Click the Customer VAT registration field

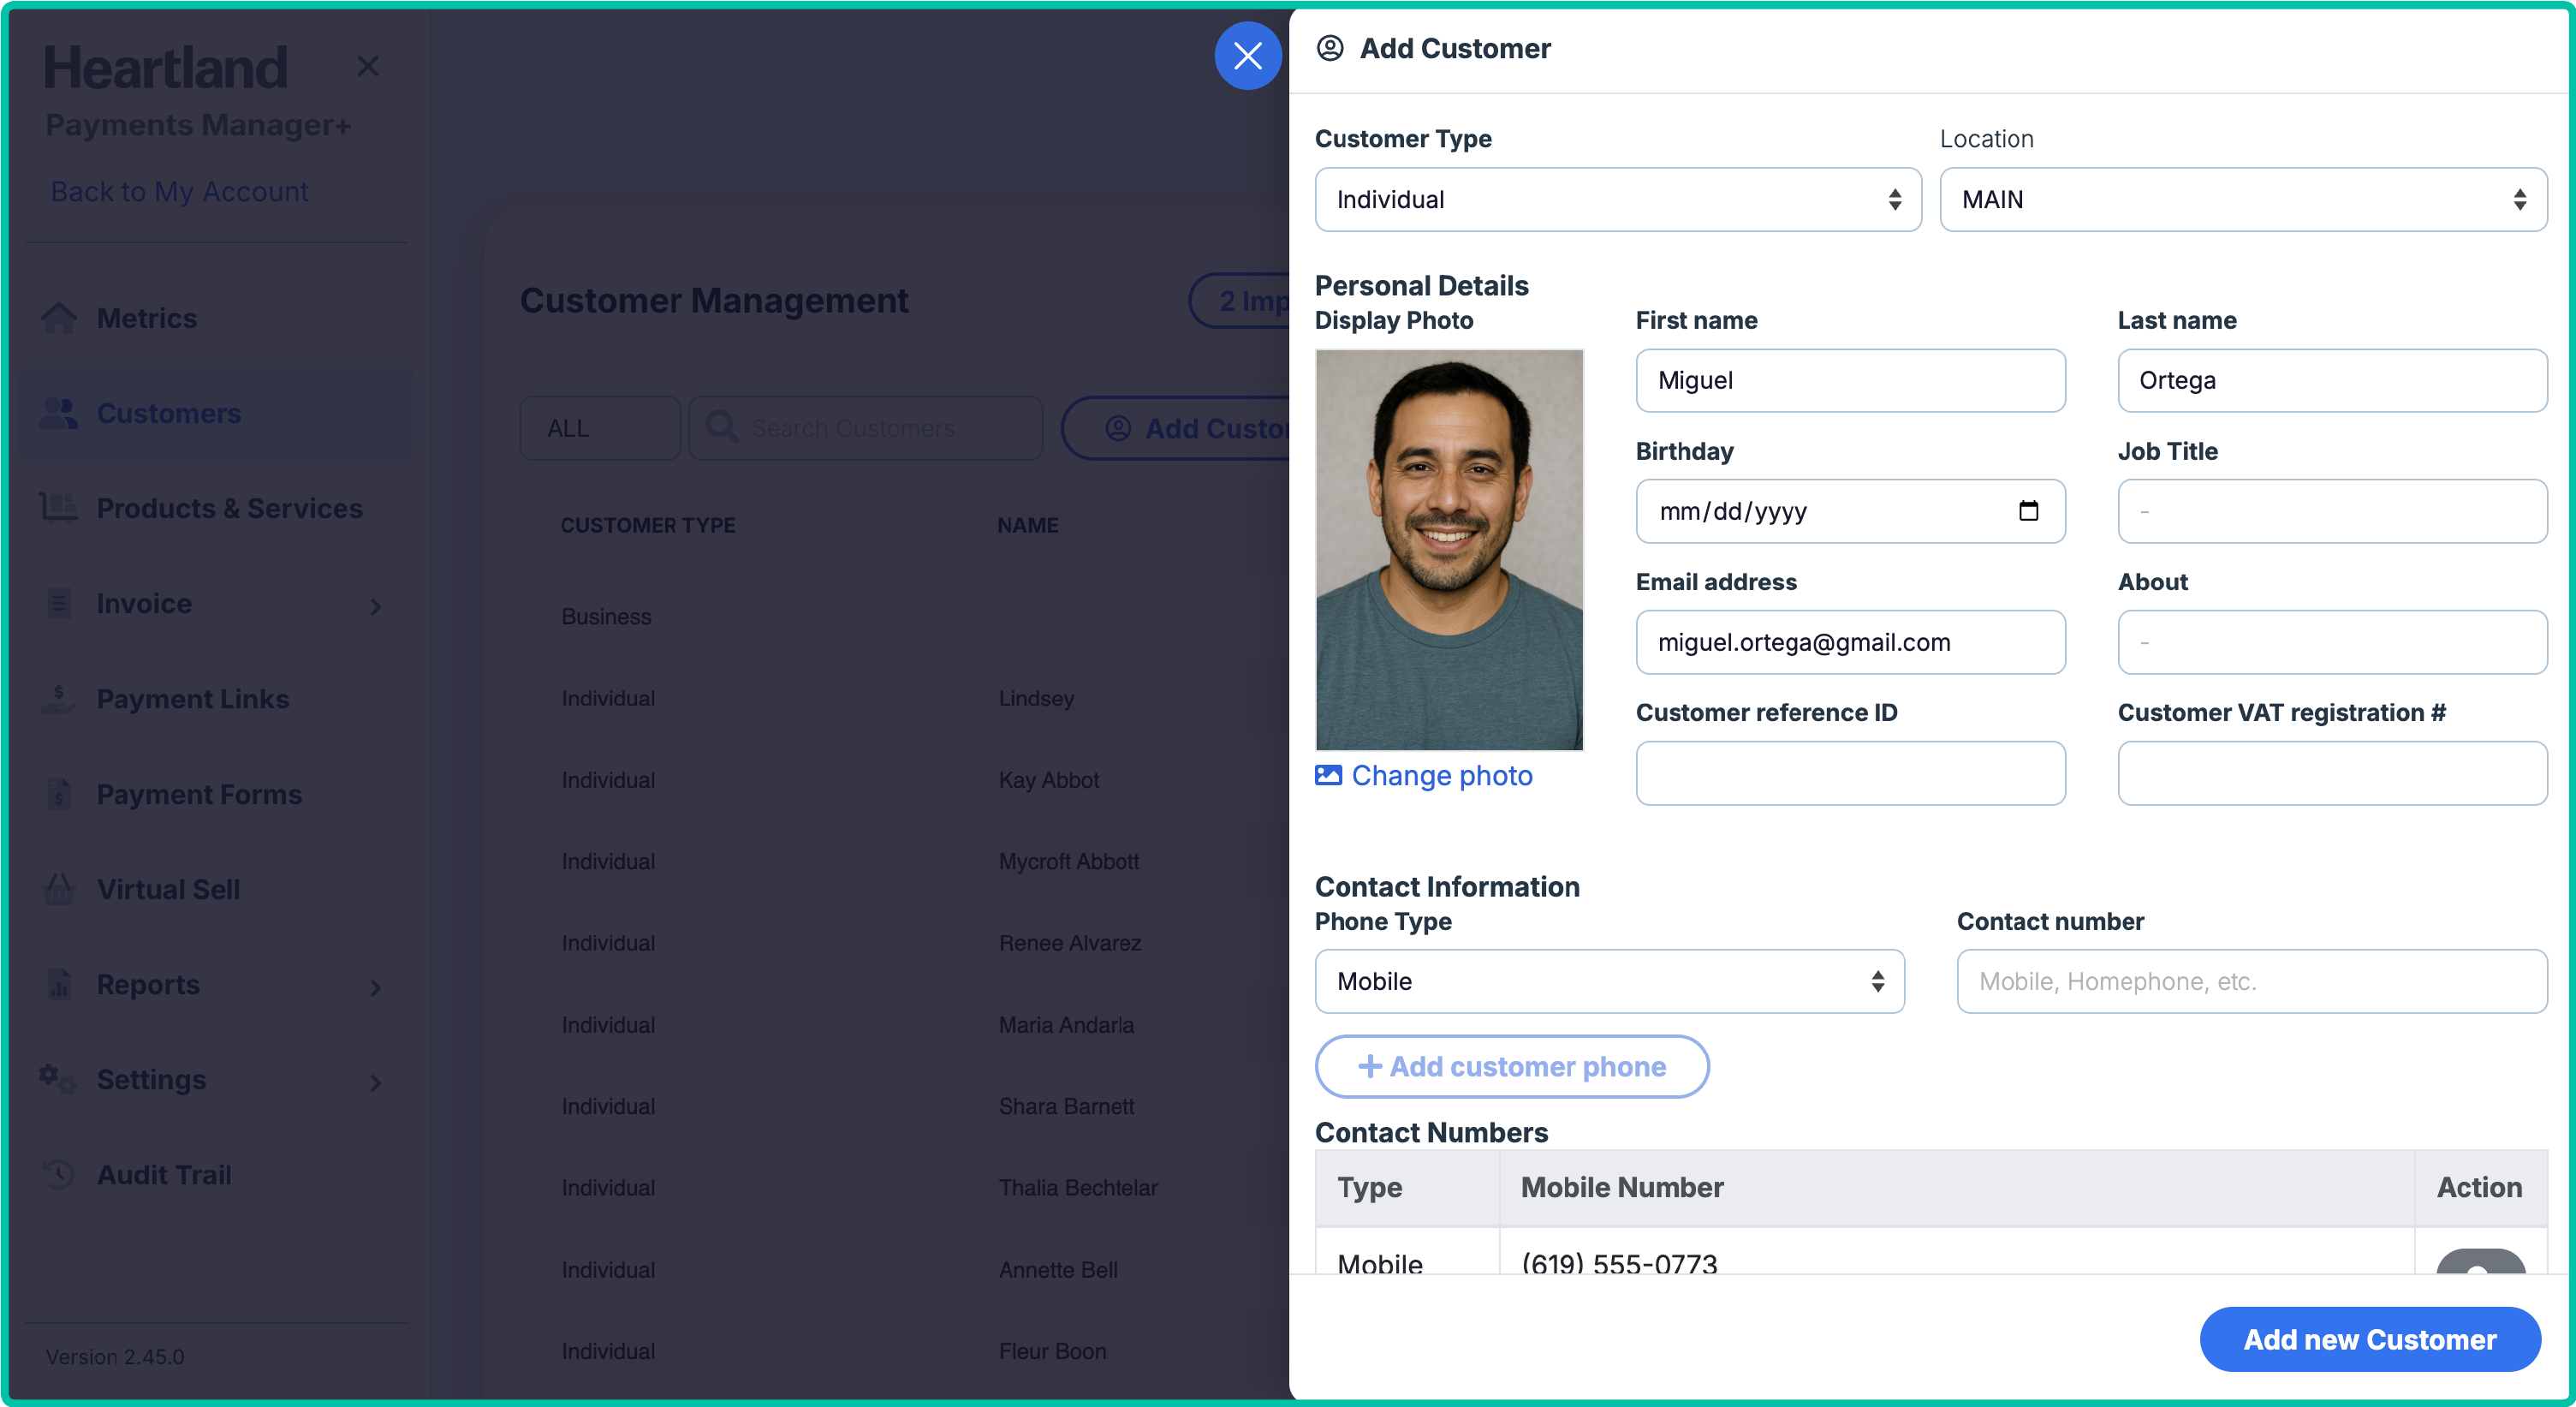[x=2331, y=773]
